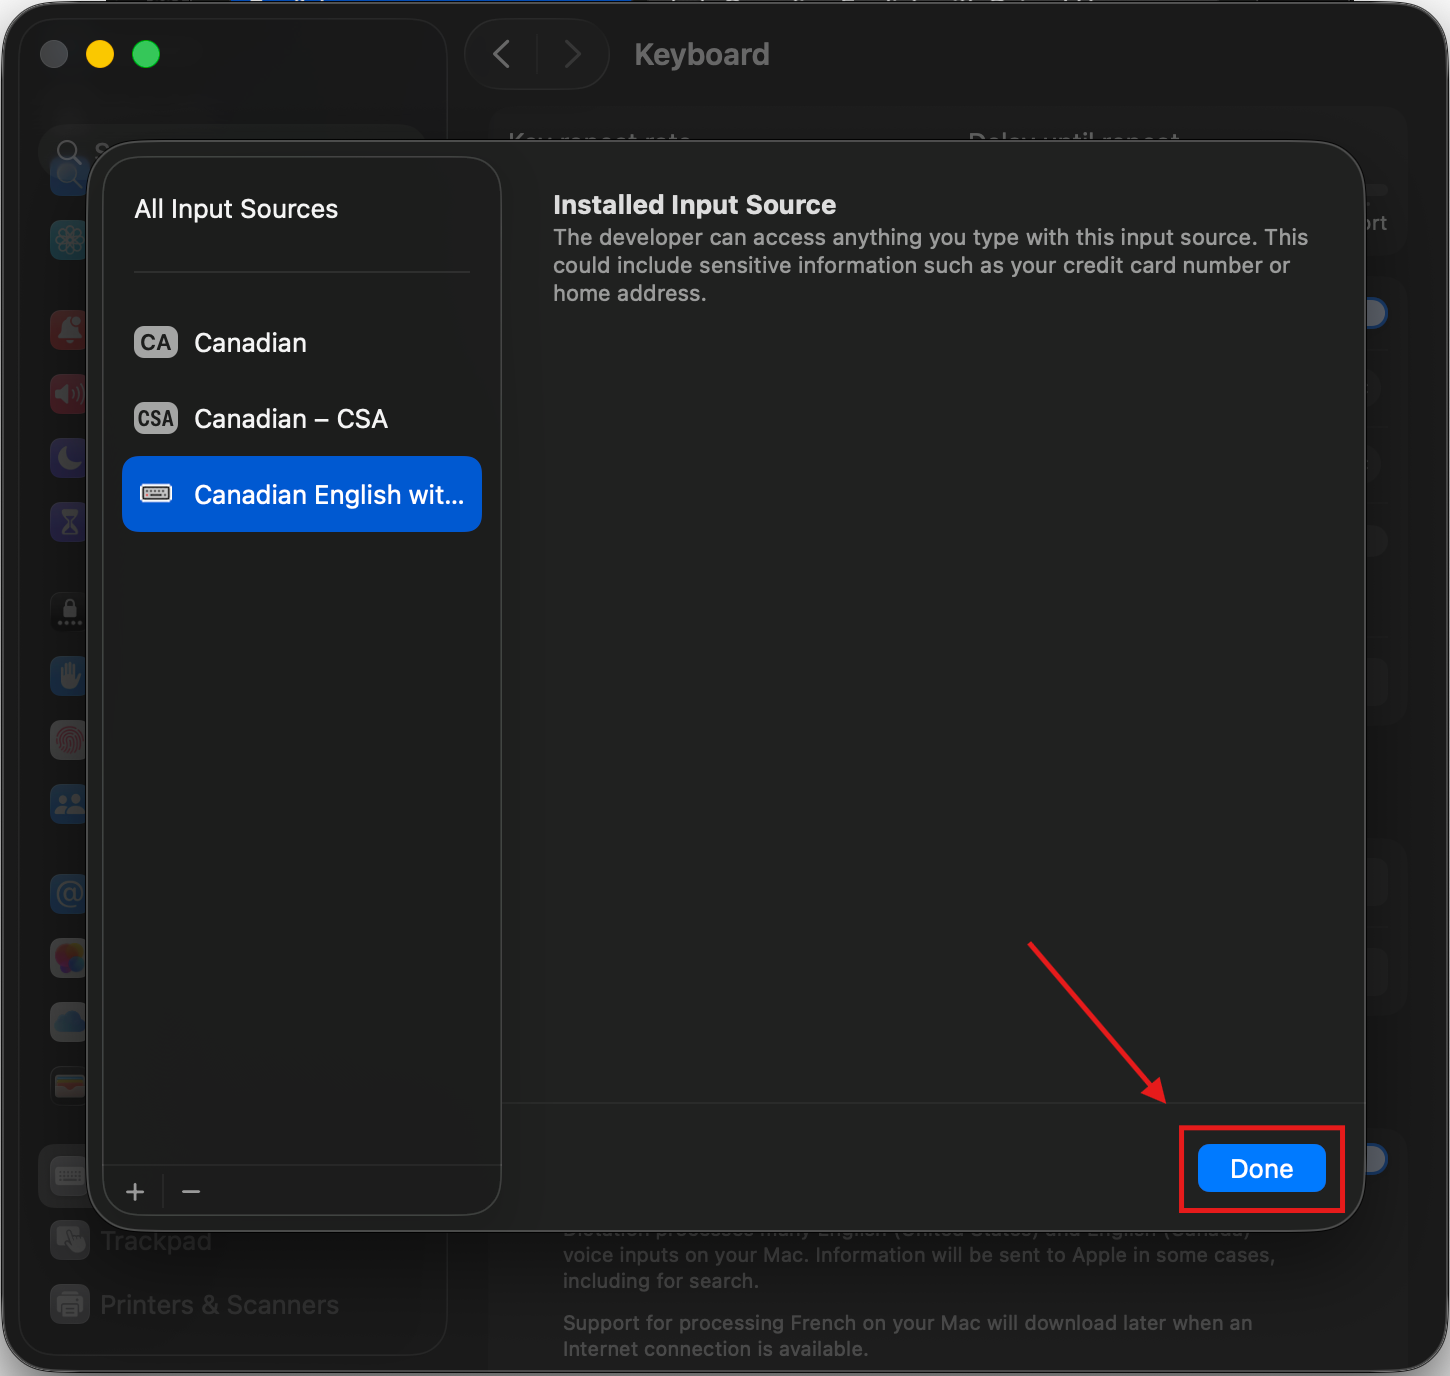
Task: Go back using the left chevron
Action: 502,54
